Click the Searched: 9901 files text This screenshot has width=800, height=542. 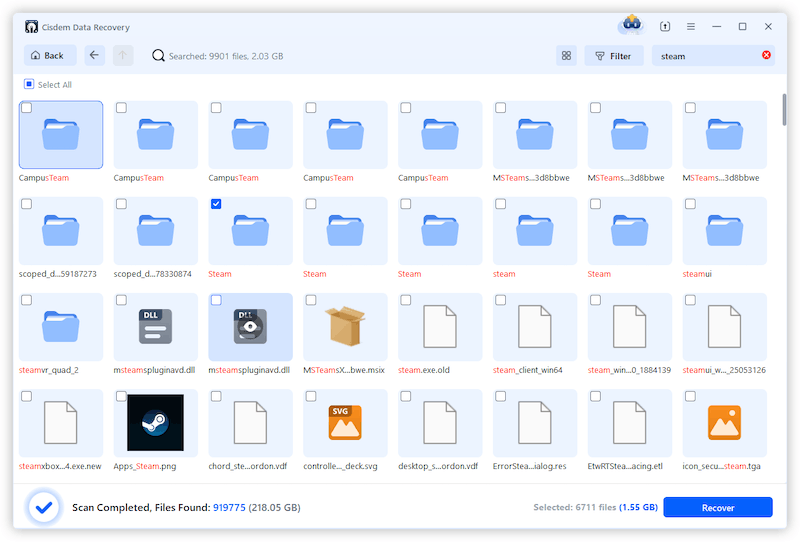click(x=226, y=56)
